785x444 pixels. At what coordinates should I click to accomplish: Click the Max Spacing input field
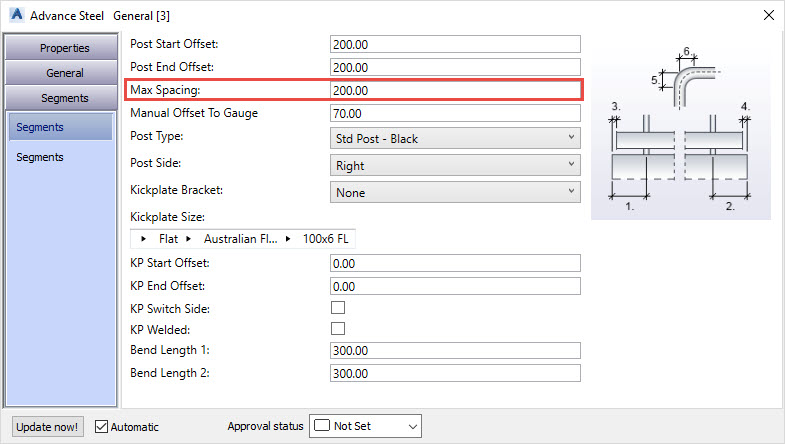455,90
